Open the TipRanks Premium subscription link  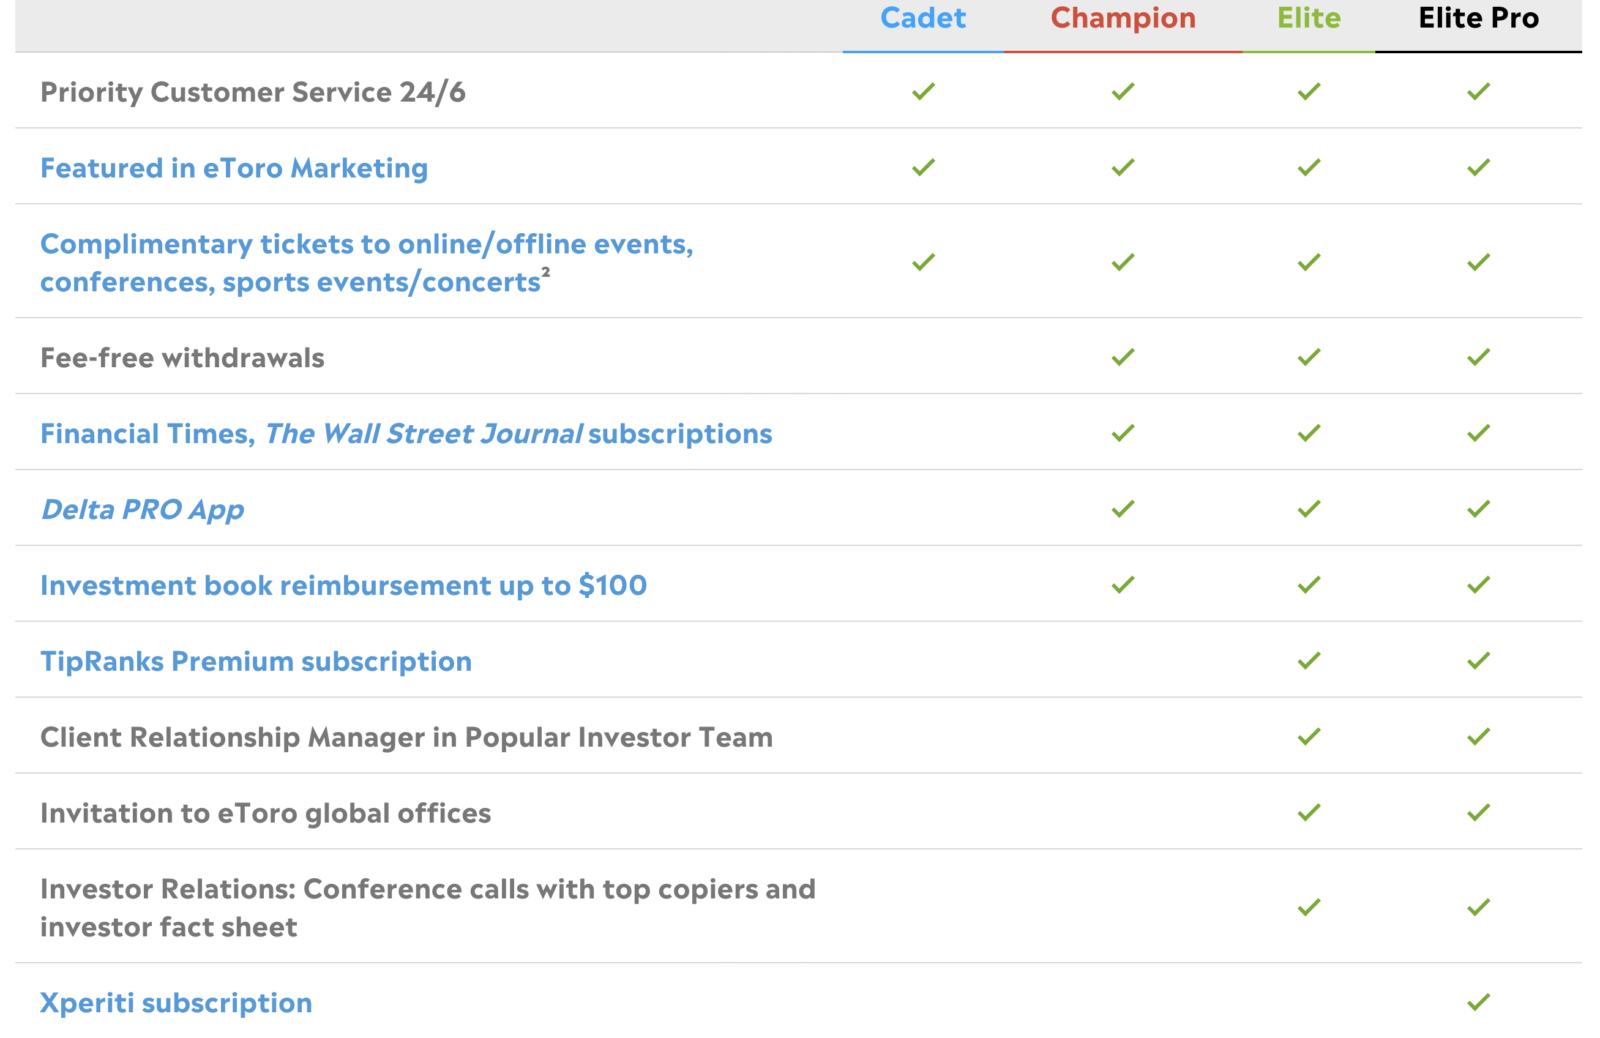[256, 661]
